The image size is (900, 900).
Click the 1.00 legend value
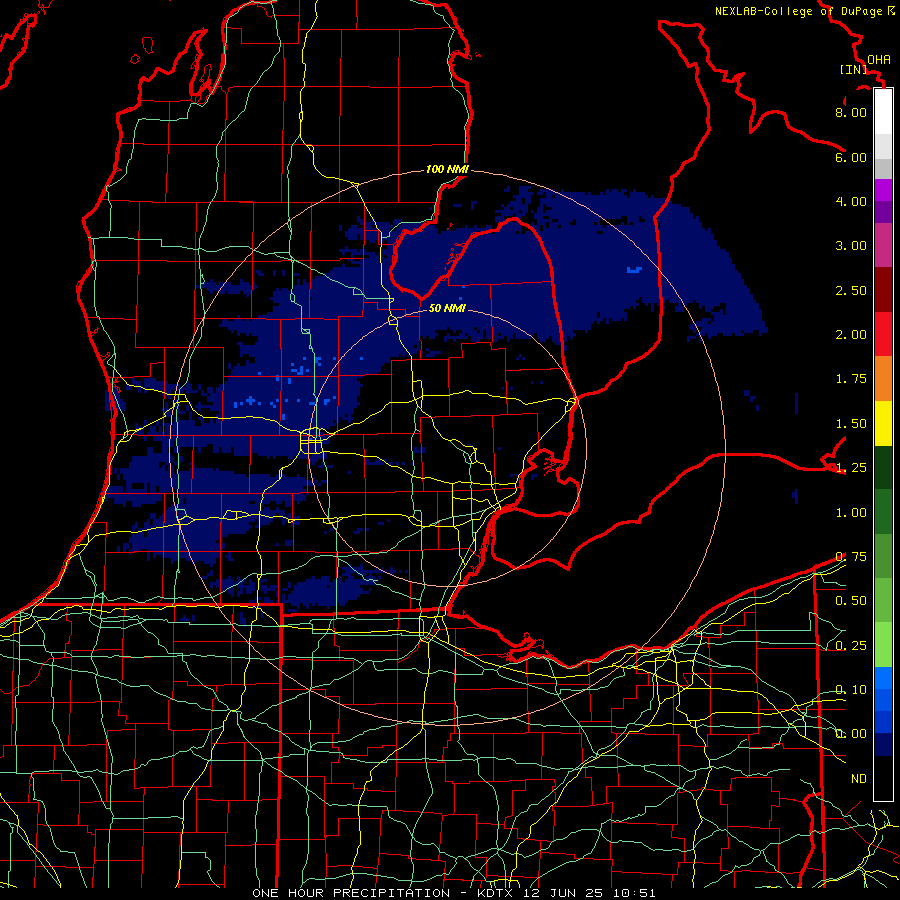pos(851,513)
